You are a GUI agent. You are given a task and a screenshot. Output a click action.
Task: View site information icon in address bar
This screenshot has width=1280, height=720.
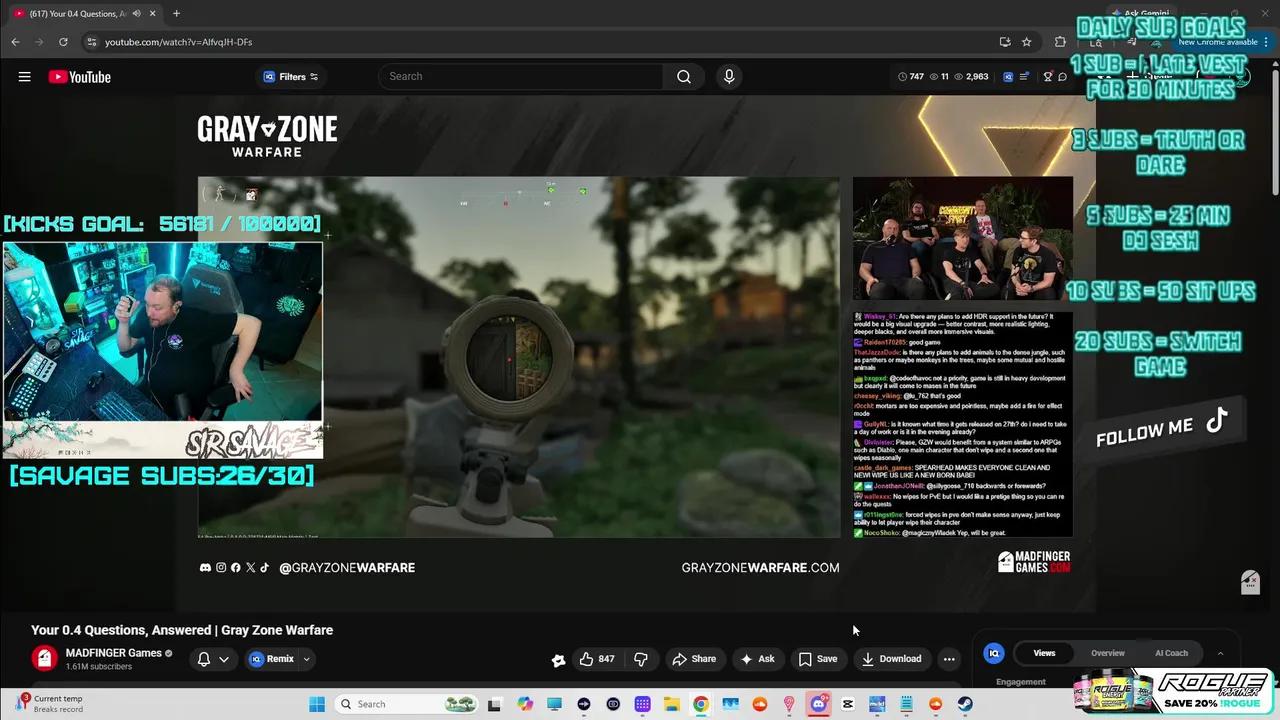[91, 42]
